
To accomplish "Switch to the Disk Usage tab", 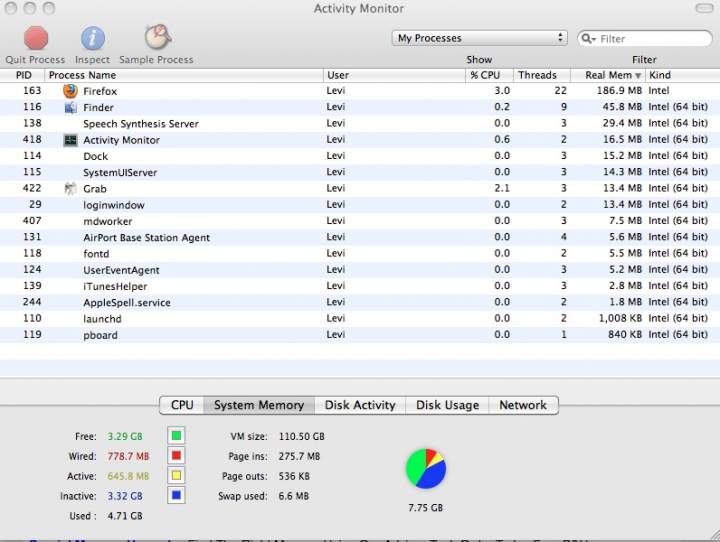I will click(447, 405).
